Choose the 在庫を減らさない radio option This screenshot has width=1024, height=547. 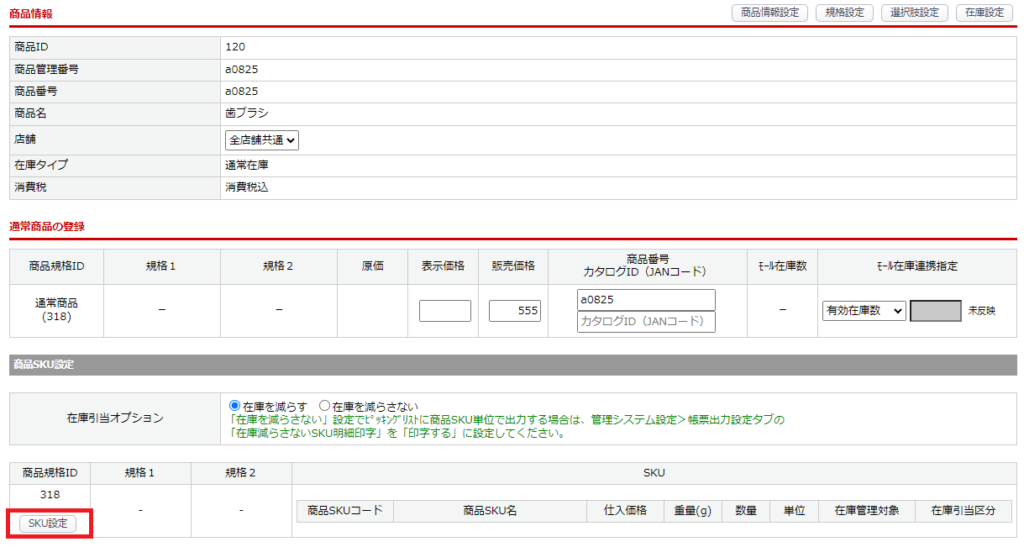point(324,406)
